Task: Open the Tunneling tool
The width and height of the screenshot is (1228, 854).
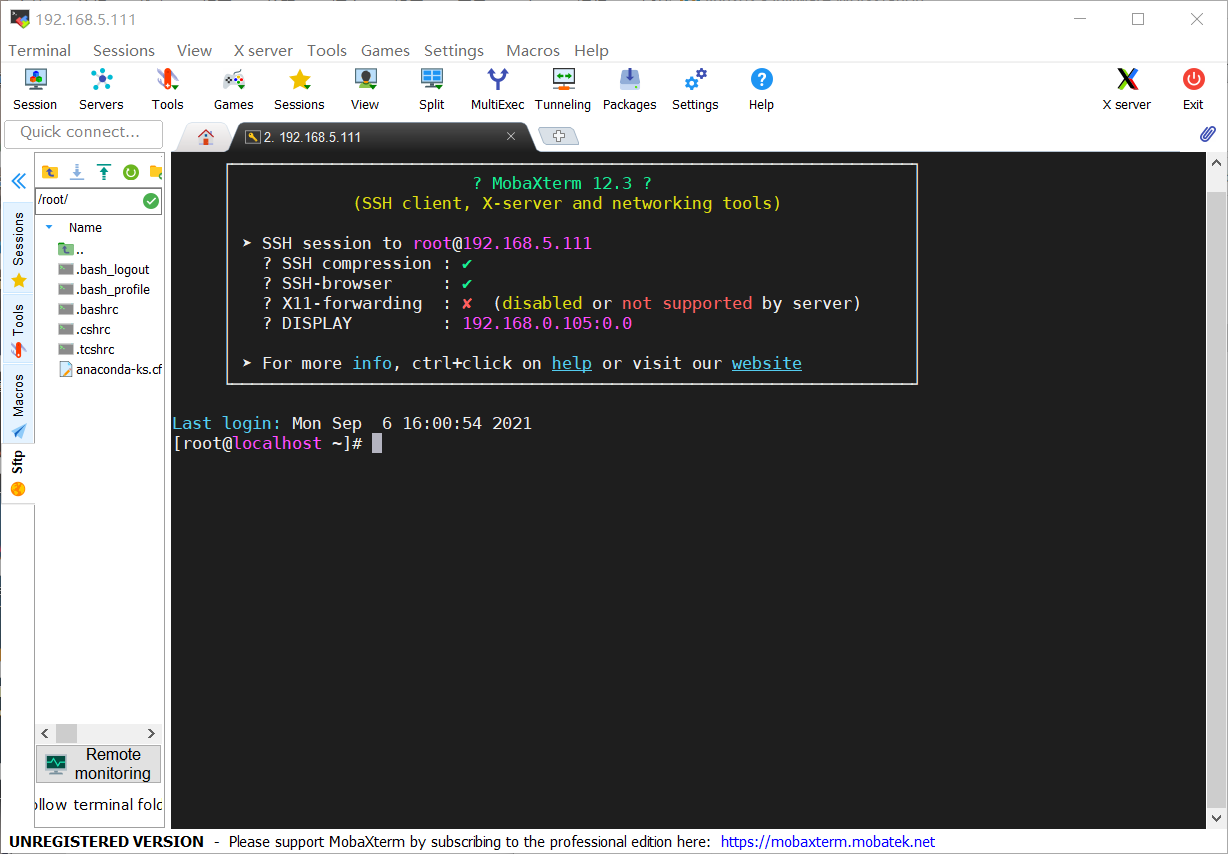Action: (563, 88)
